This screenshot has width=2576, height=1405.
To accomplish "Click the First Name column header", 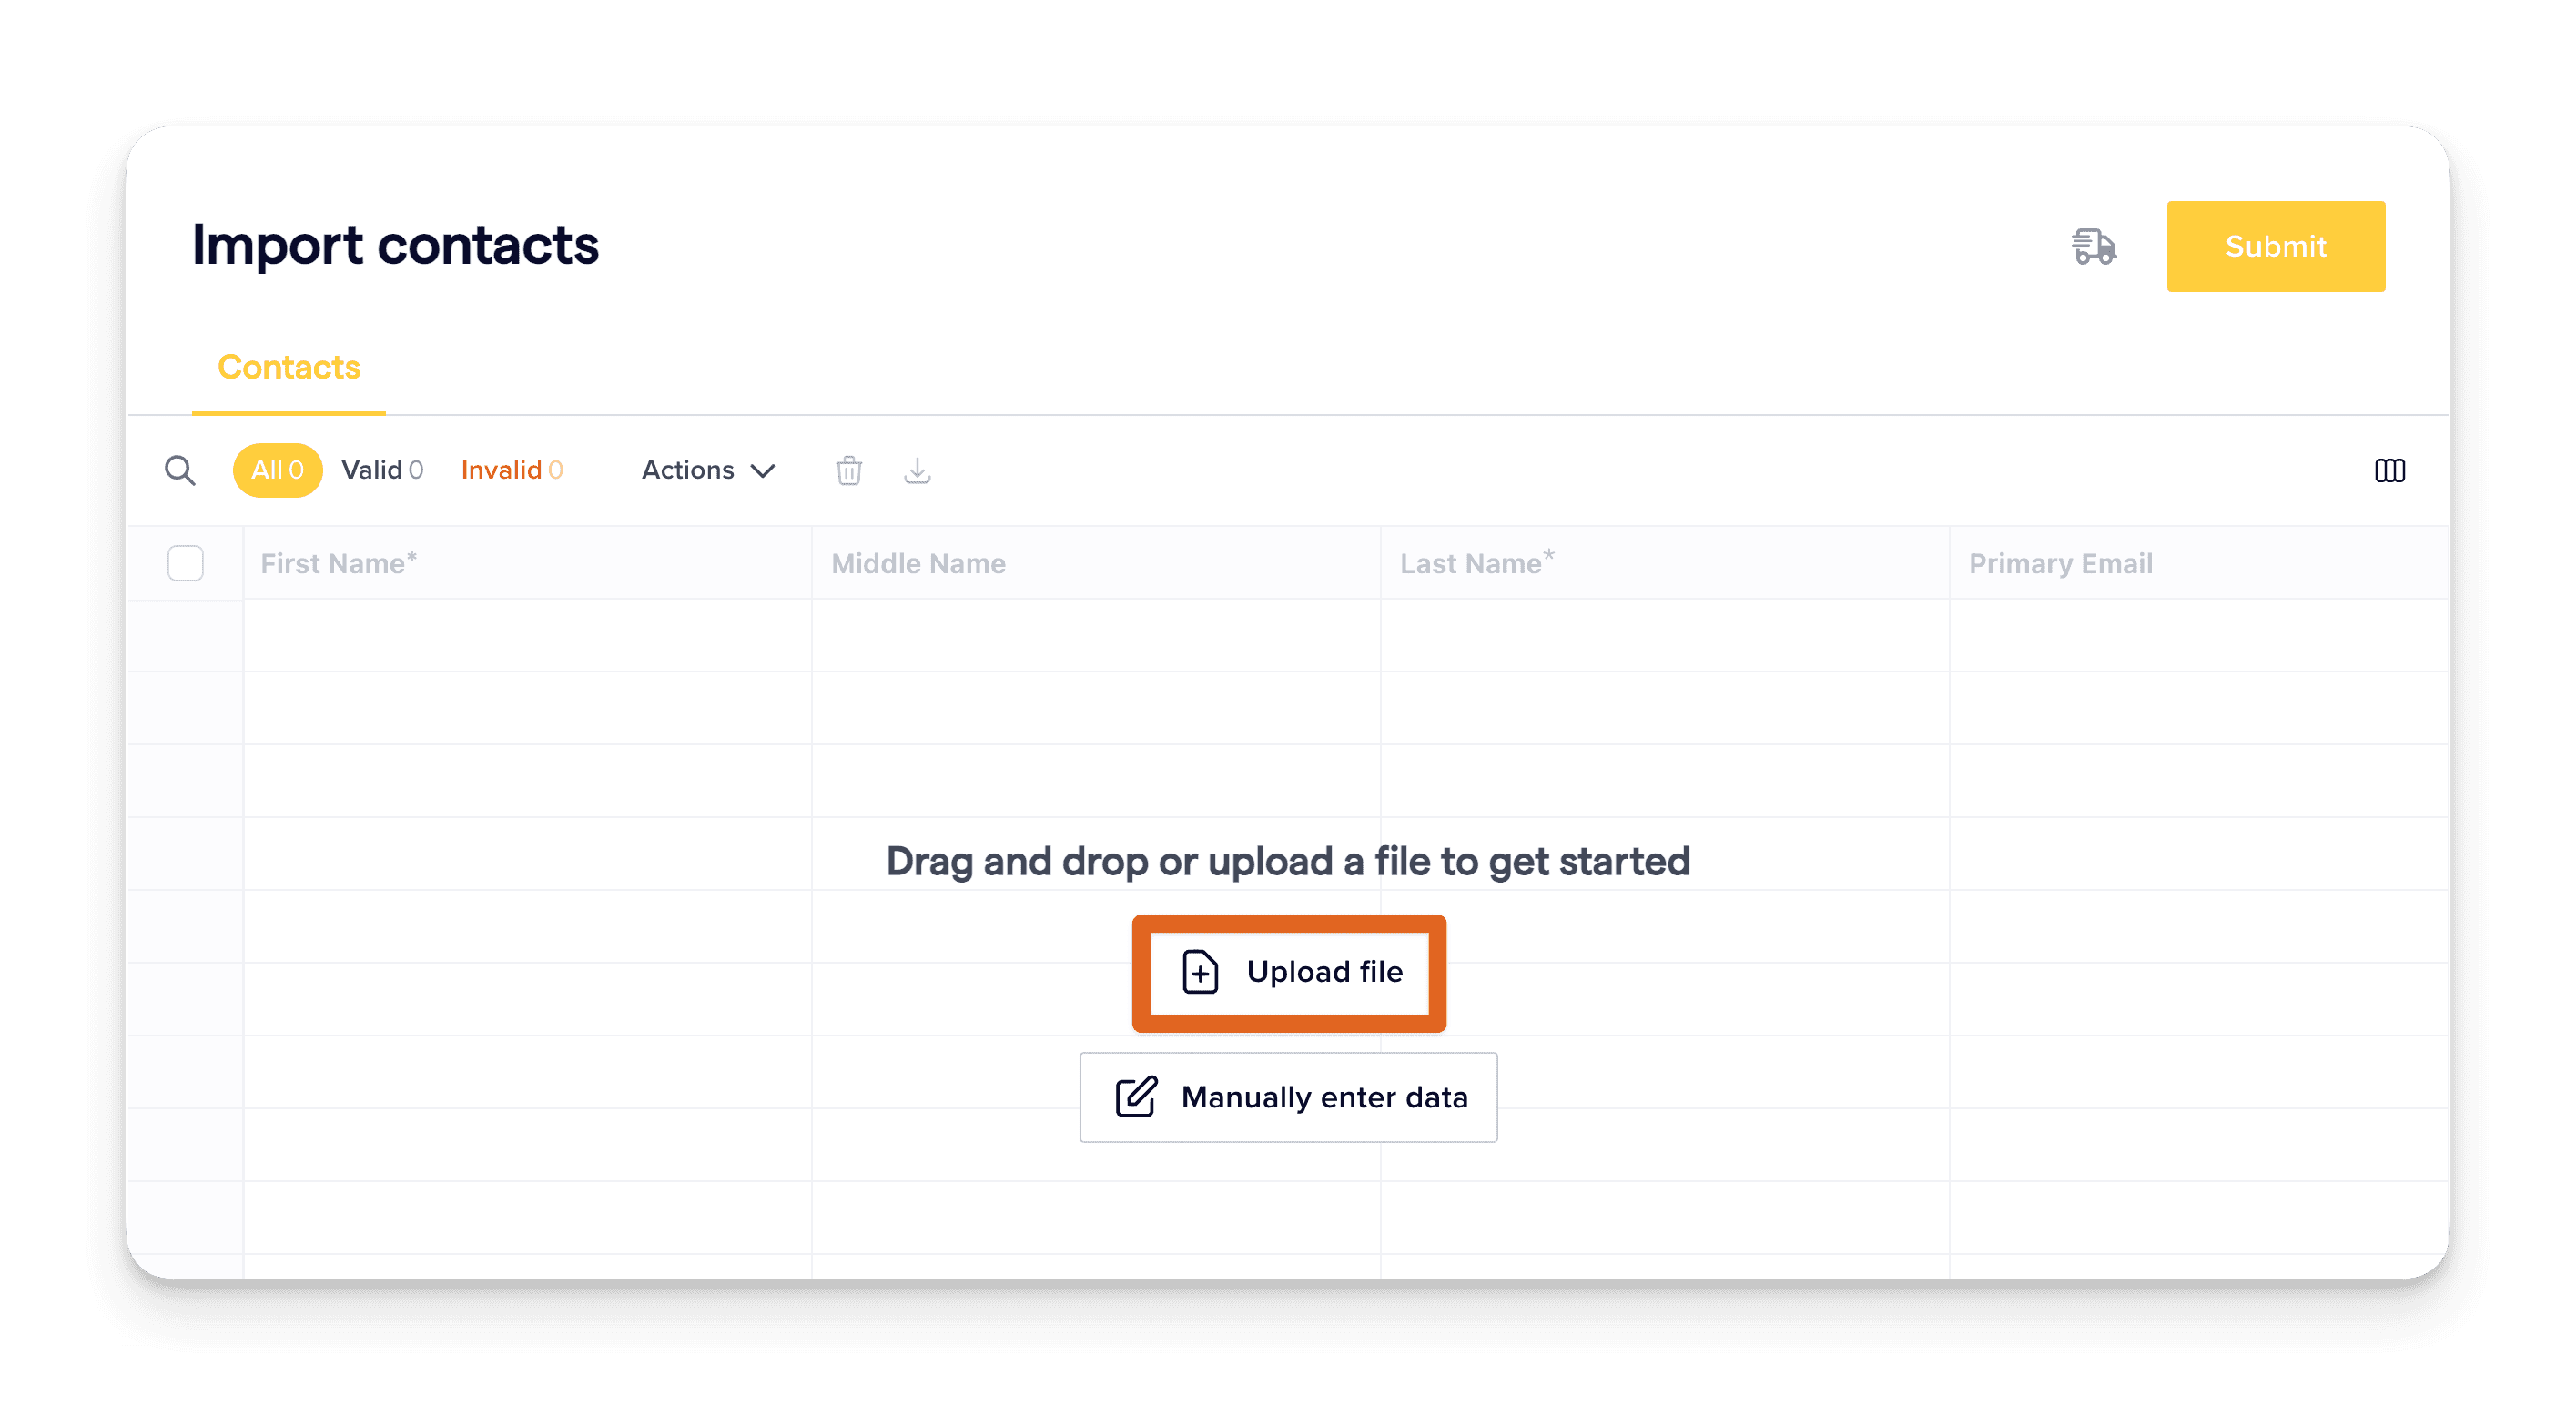I will (338, 564).
